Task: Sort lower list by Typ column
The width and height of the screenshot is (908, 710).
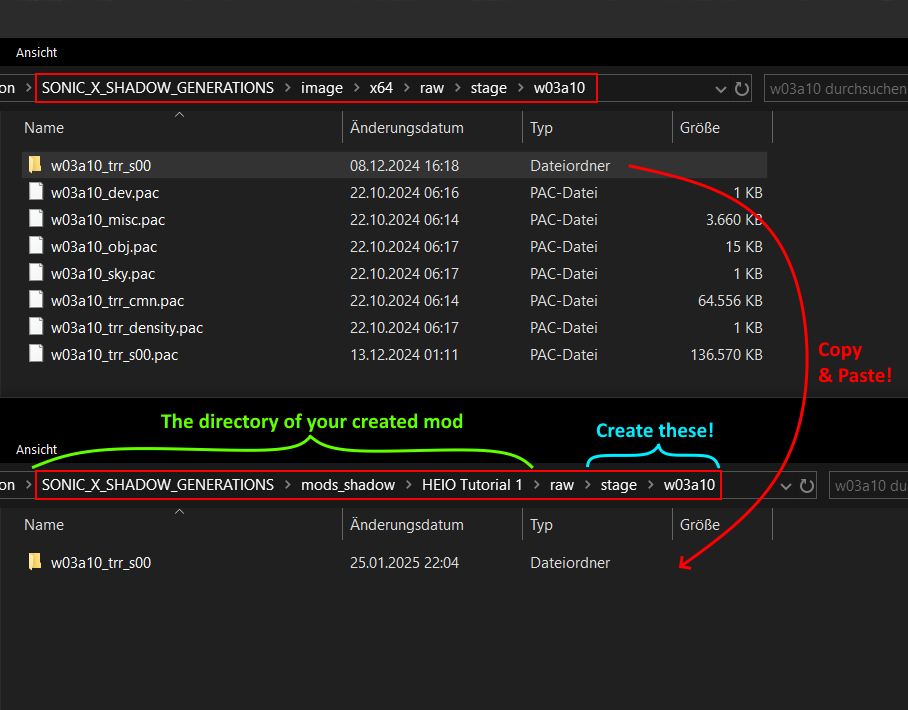Action: 541,525
